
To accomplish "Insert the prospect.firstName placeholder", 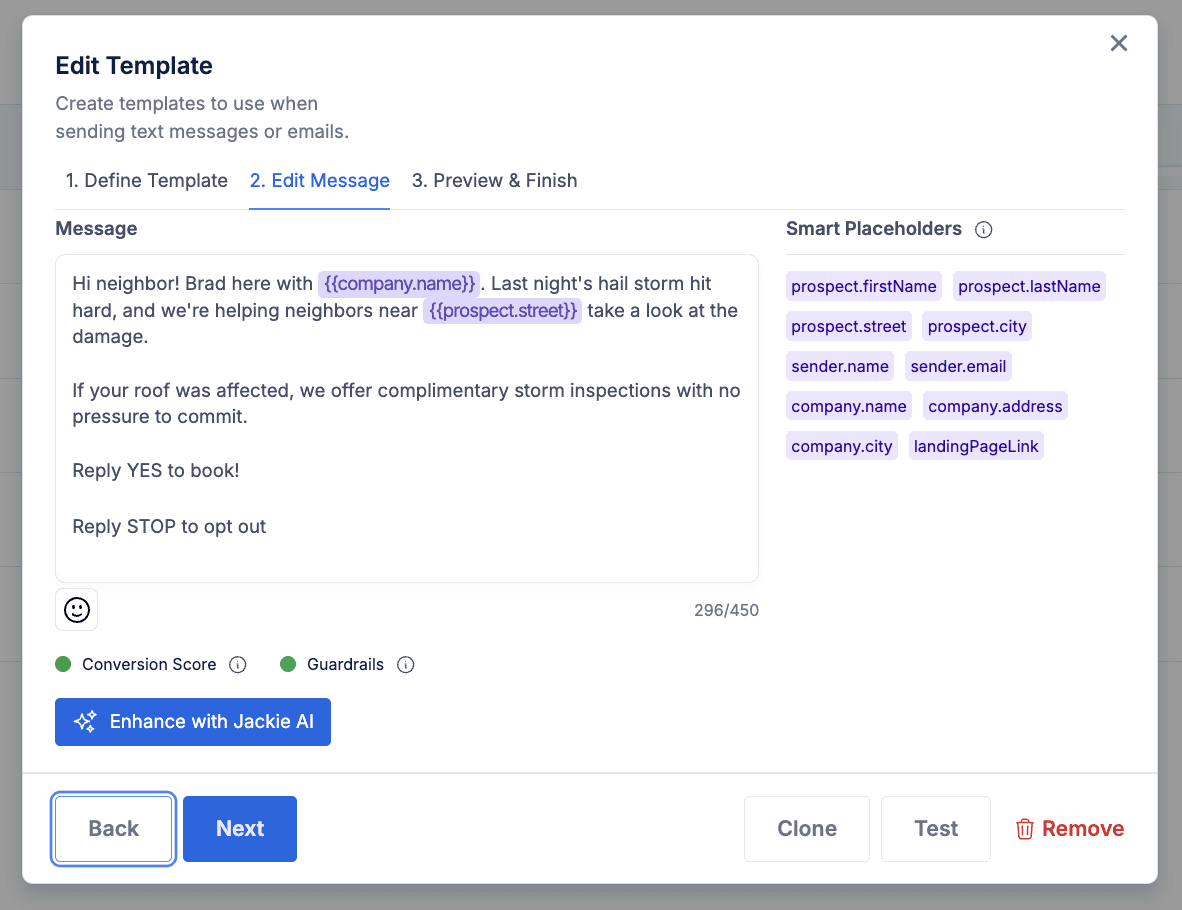I will click(864, 286).
